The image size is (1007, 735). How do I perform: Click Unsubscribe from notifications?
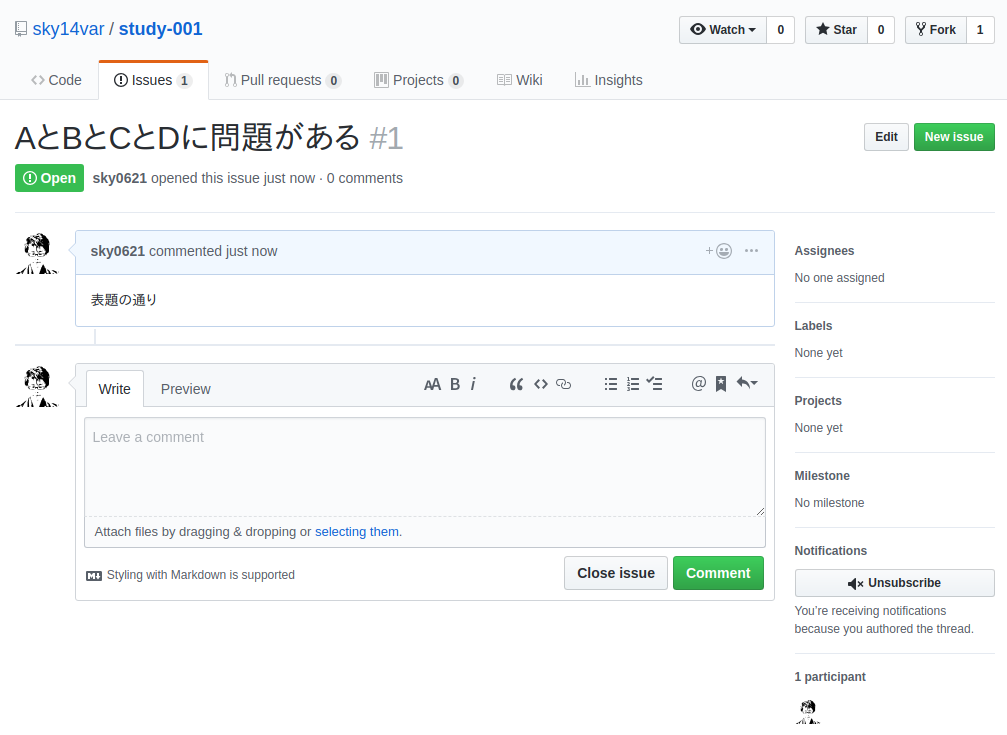tap(895, 583)
